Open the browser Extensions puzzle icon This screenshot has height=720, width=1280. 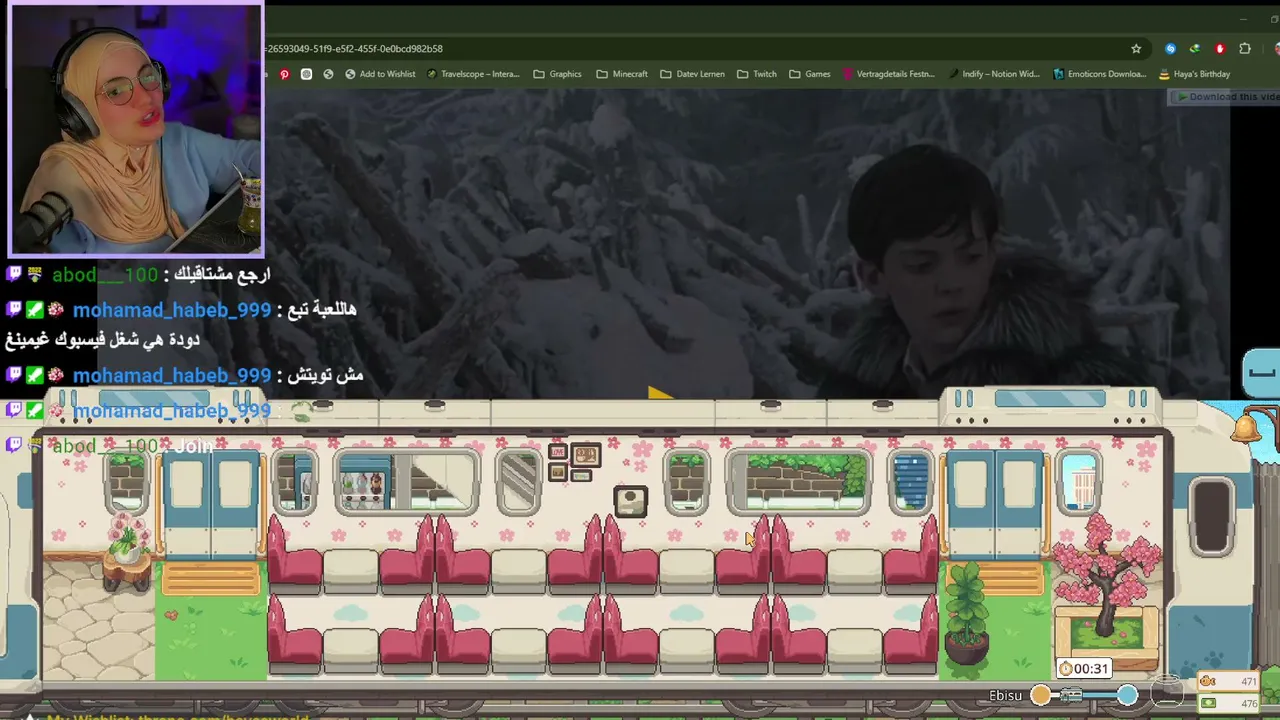[1245, 48]
